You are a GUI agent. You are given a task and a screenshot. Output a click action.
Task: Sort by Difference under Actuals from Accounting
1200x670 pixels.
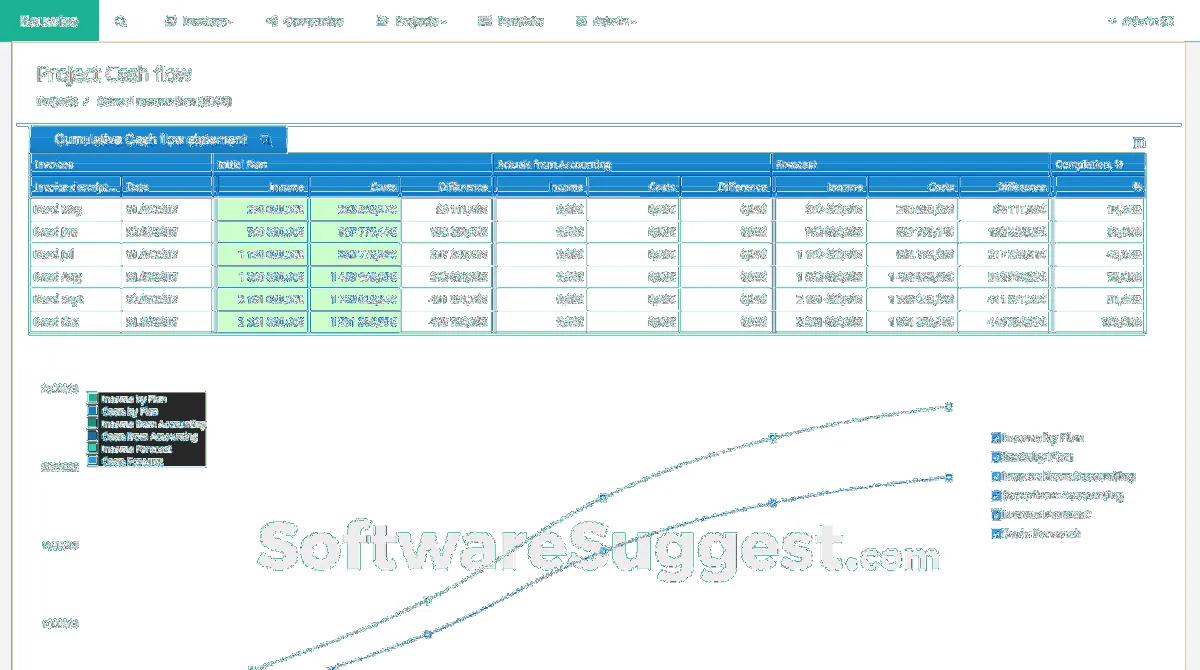725,186
